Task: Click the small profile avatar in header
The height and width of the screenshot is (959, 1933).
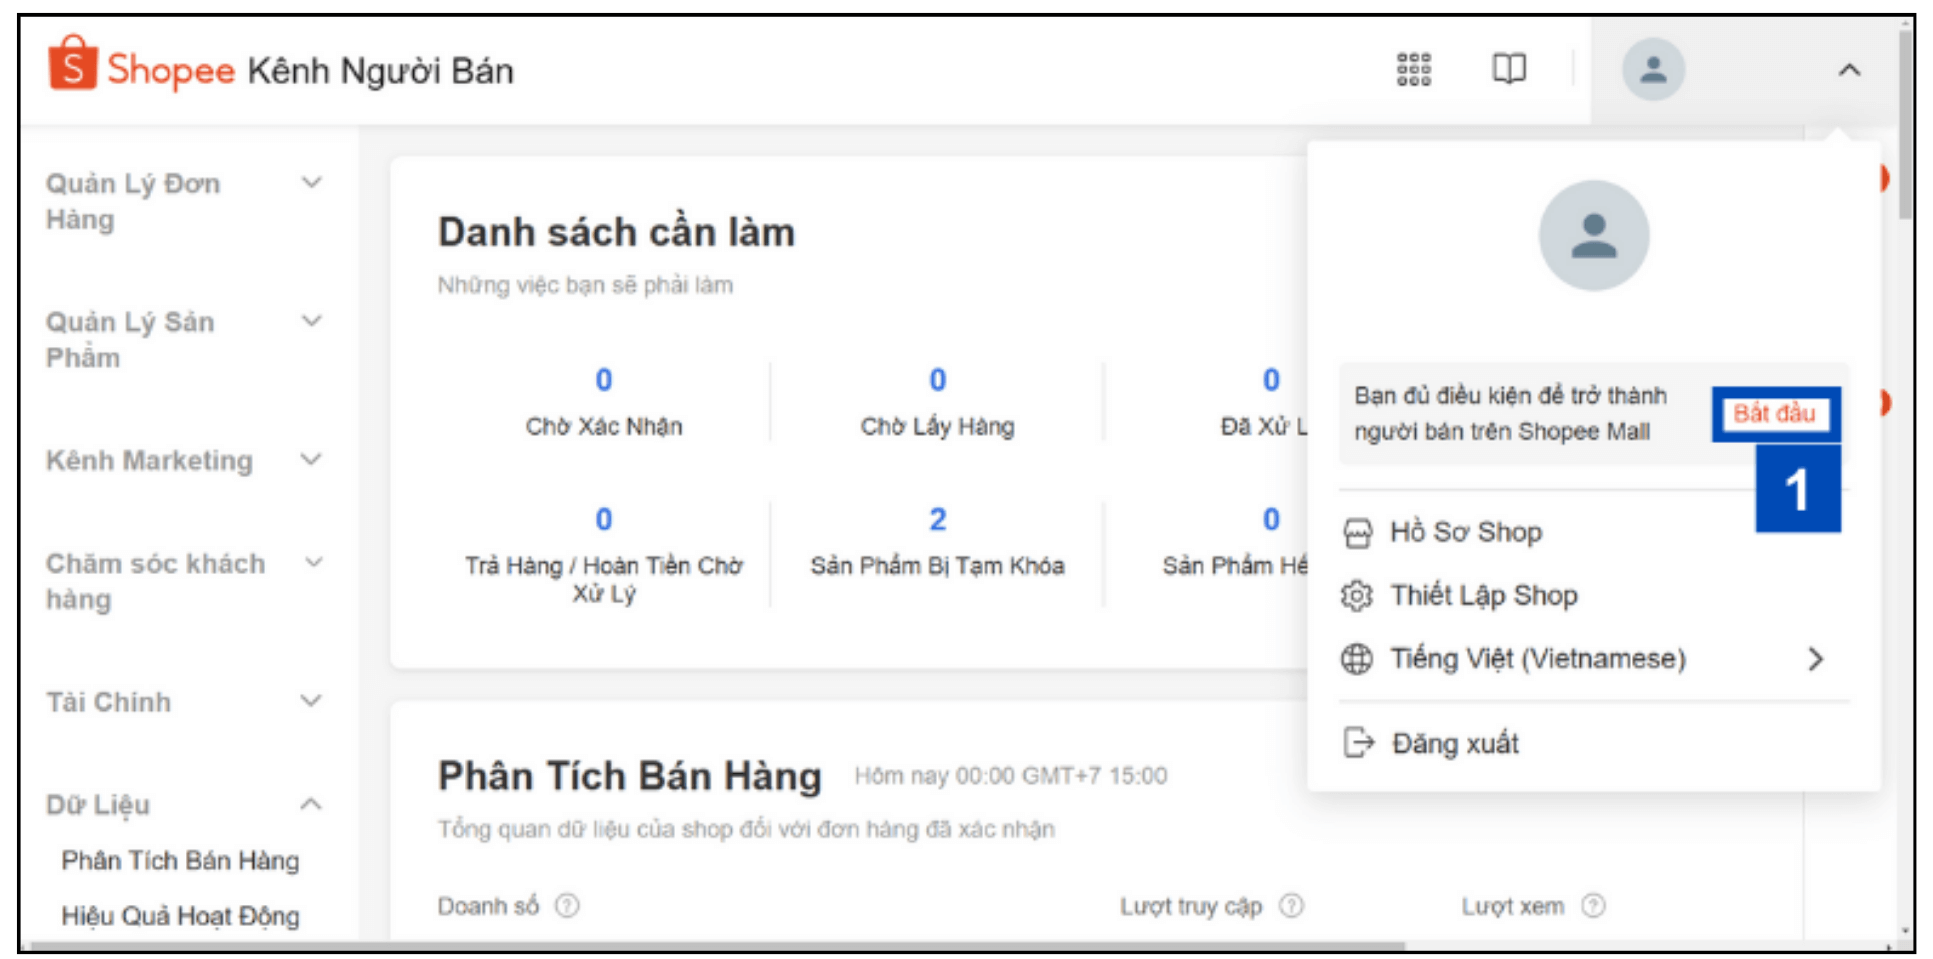Action: pos(1653,69)
